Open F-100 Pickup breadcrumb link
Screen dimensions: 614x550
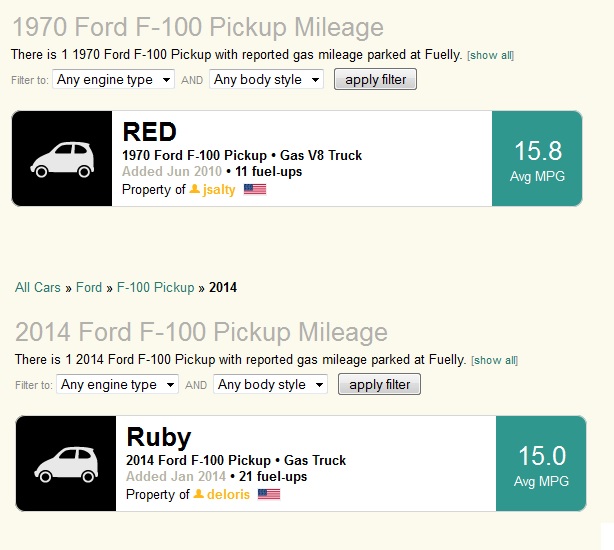tap(155, 288)
